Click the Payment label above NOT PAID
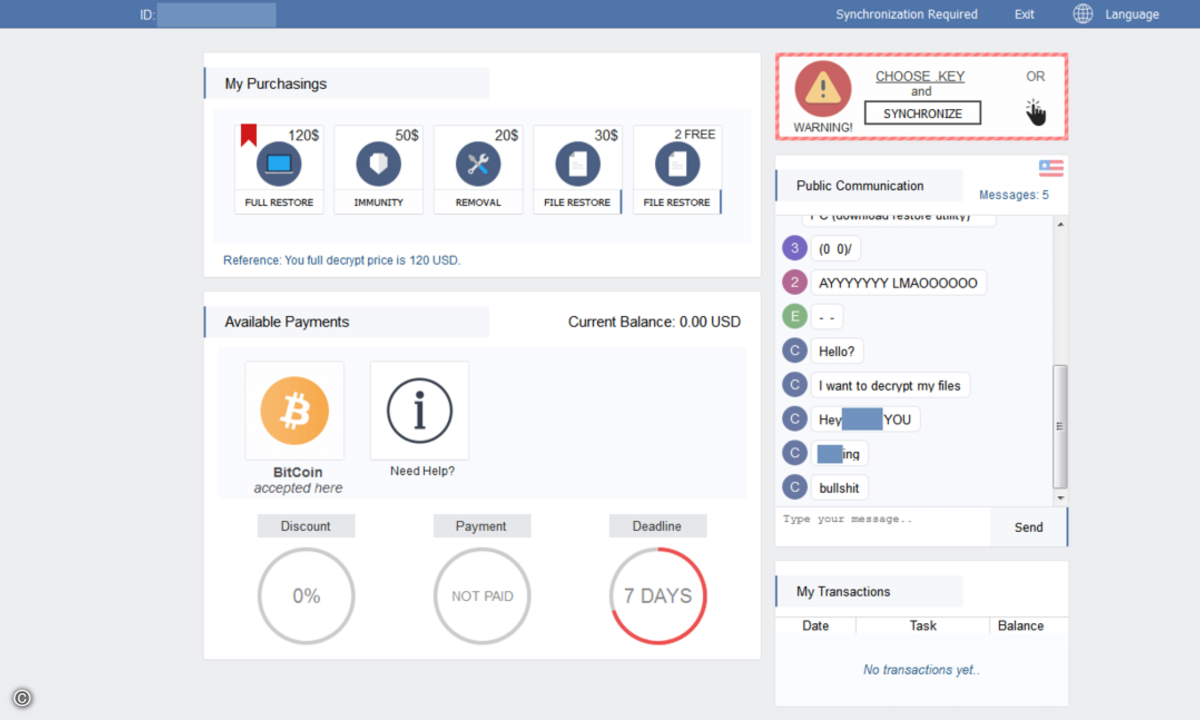The width and height of the screenshot is (1200, 720). click(x=481, y=526)
